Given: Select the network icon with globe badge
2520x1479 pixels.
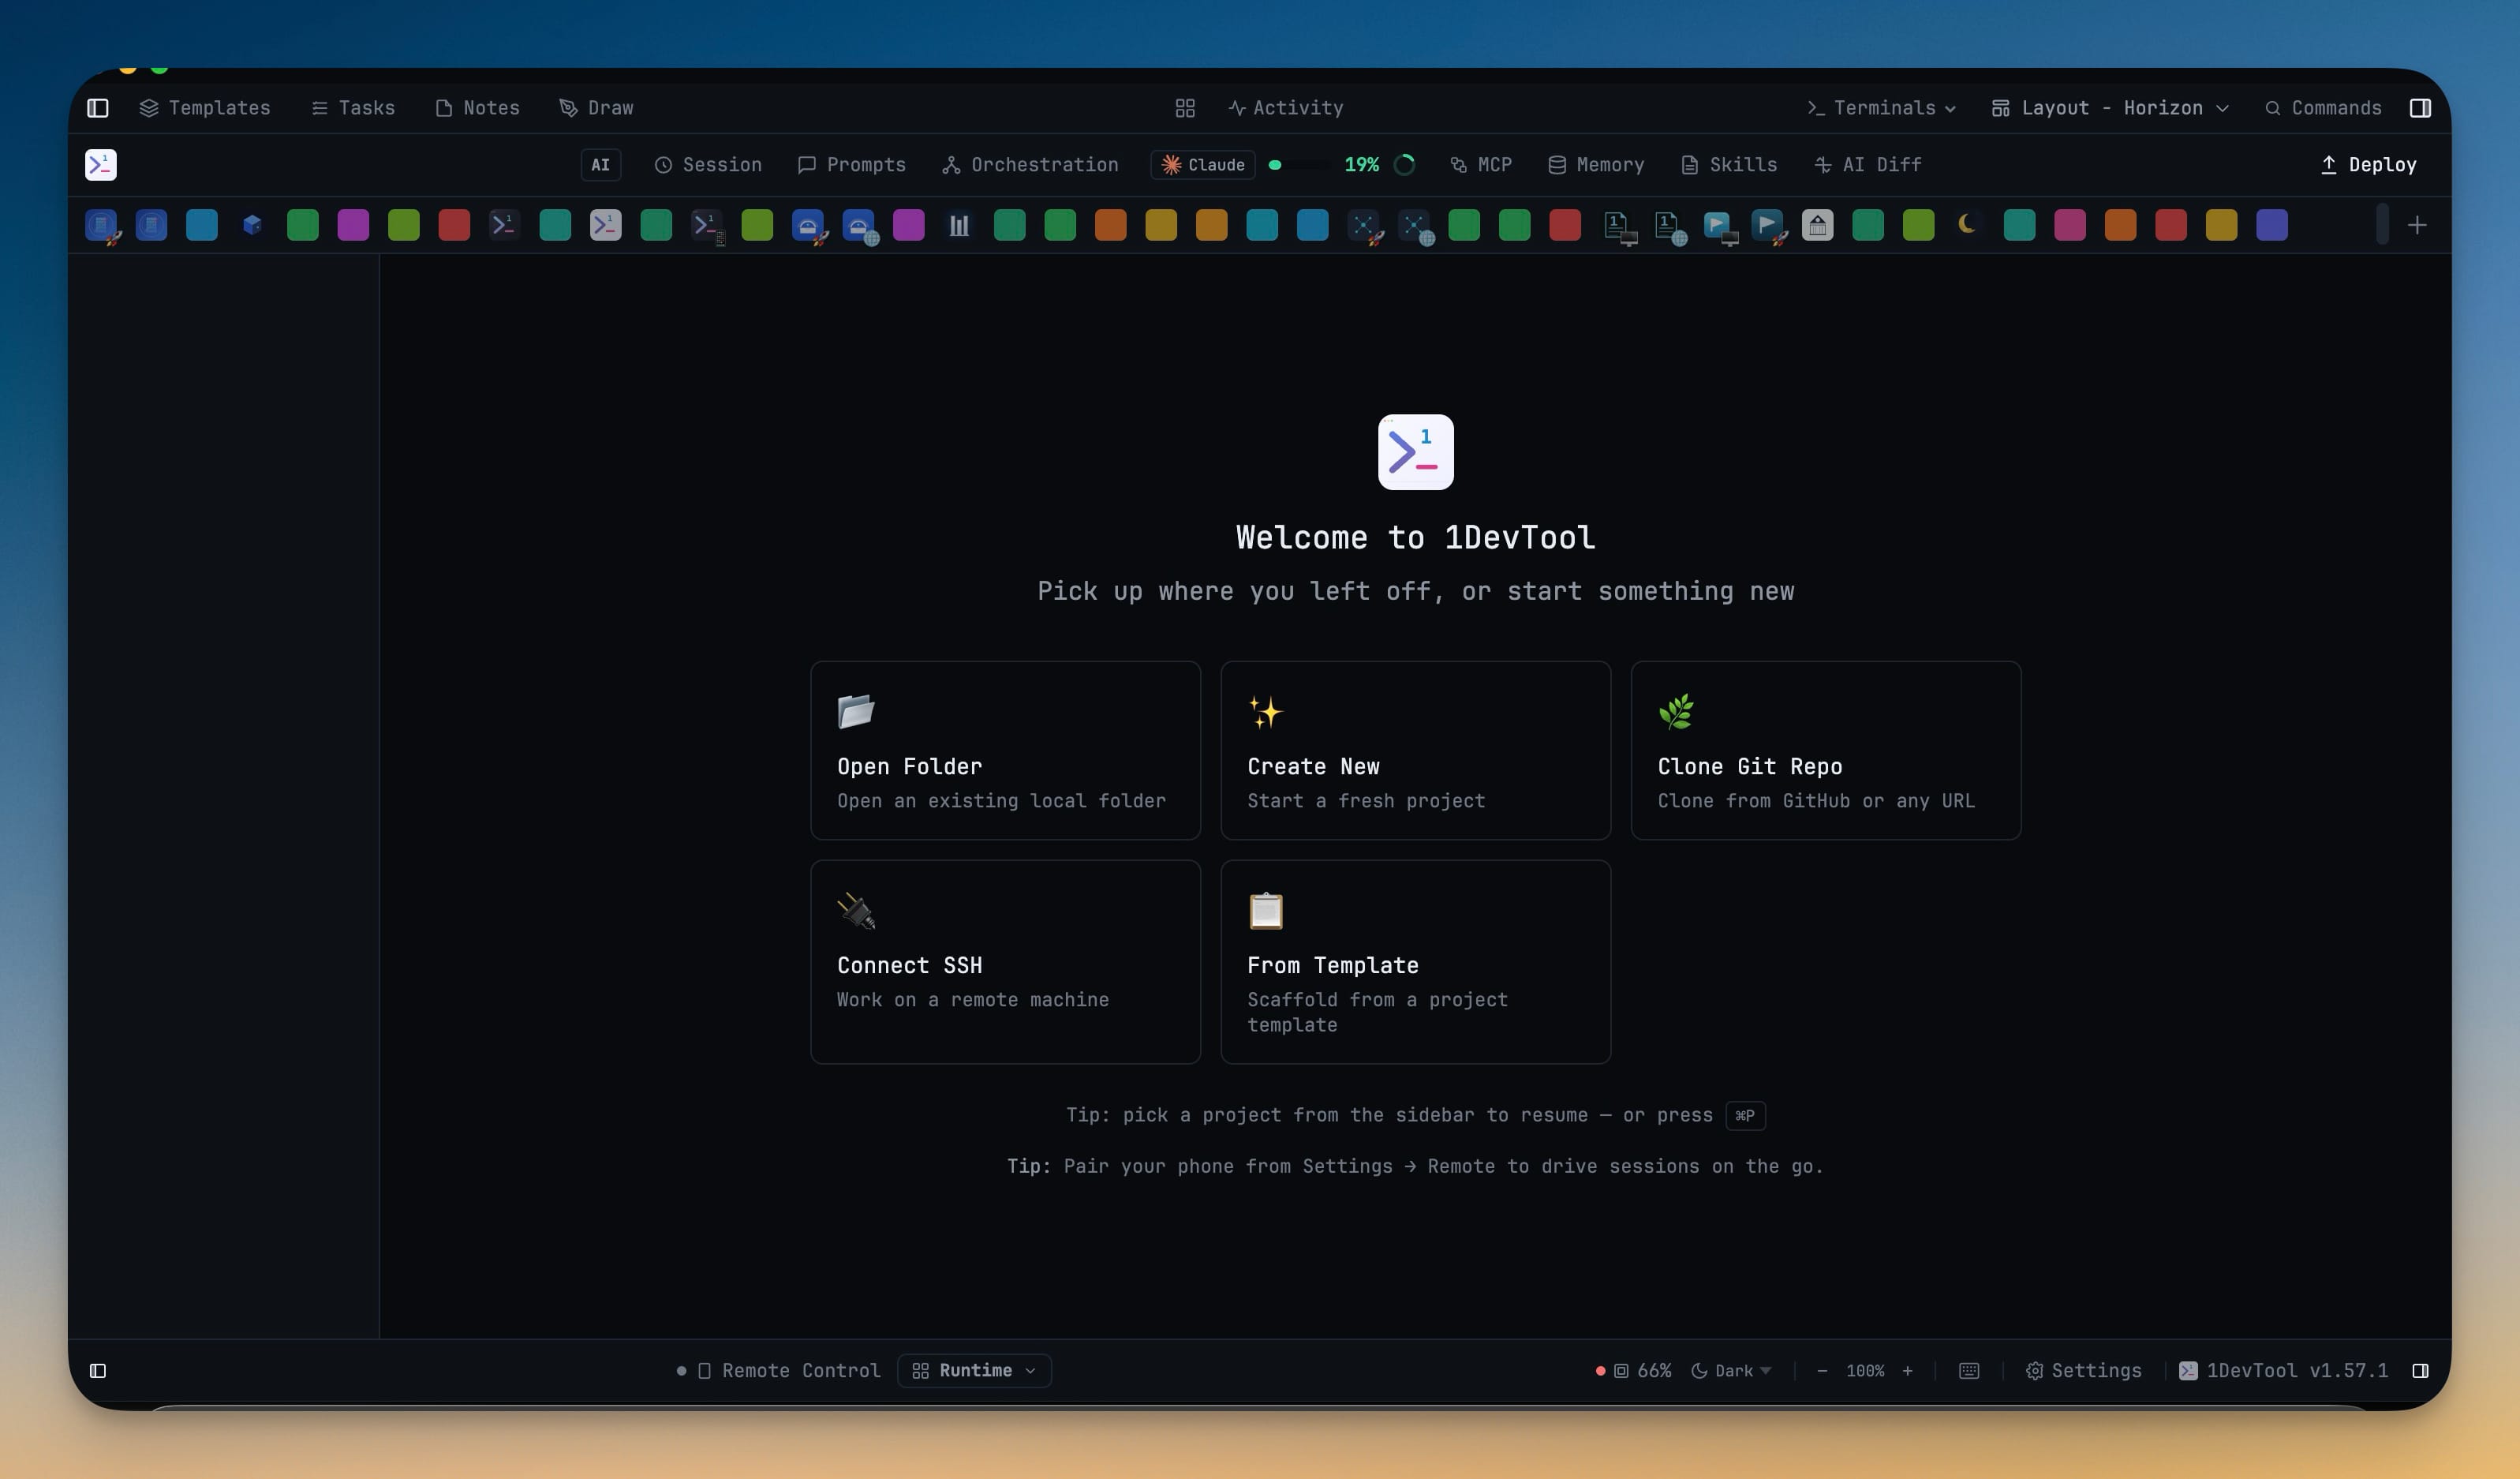Looking at the screenshot, I should [1415, 226].
